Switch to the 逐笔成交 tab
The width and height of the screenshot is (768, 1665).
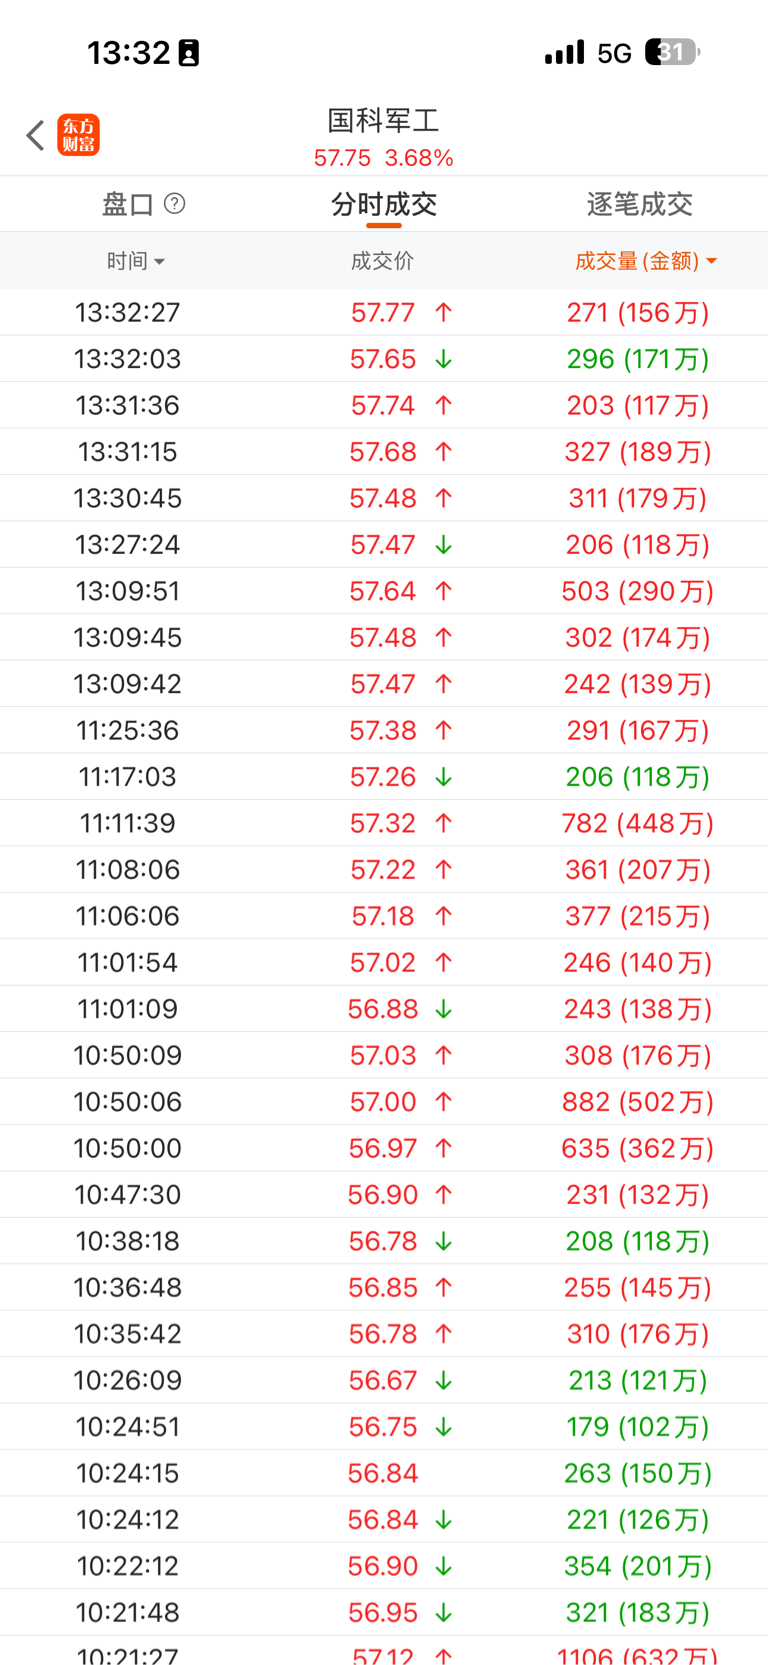[x=639, y=205]
